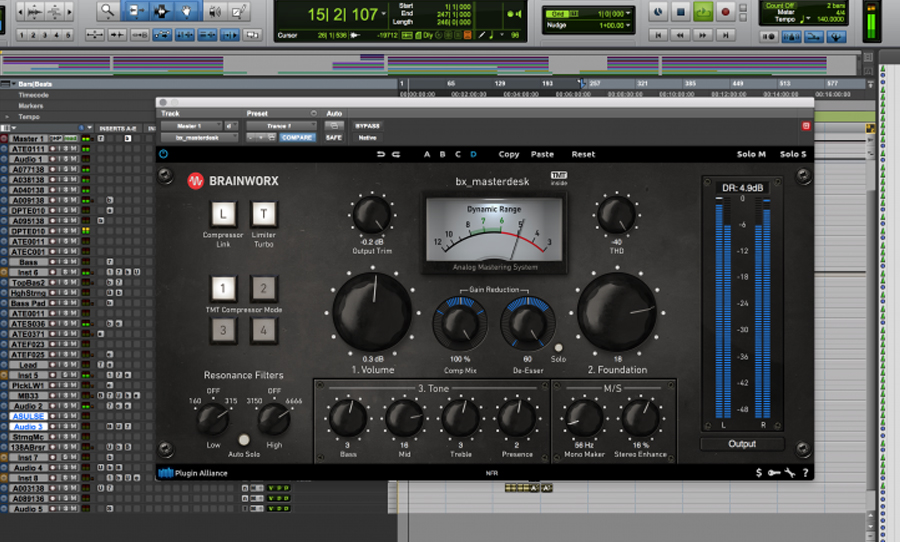900x542 pixels.
Task: Click the wrench settings icon
Action: (789, 472)
